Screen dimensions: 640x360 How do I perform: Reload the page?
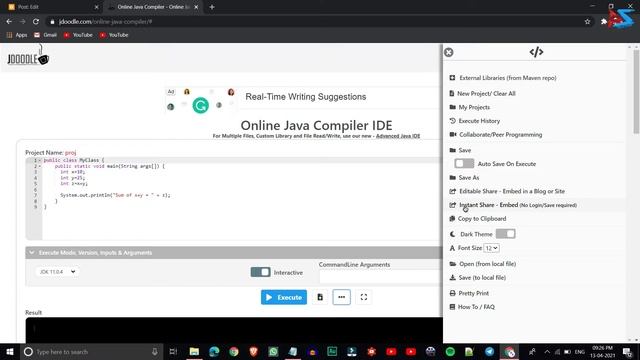(x=36, y=21)
